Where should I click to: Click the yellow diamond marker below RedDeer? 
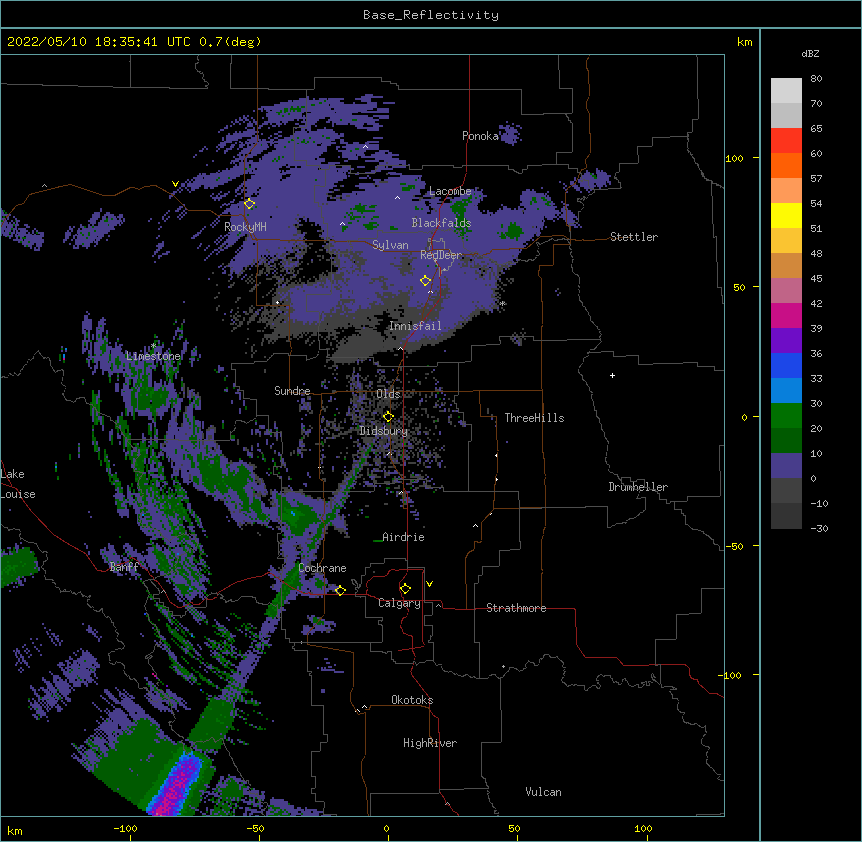(x=426, y=281)
